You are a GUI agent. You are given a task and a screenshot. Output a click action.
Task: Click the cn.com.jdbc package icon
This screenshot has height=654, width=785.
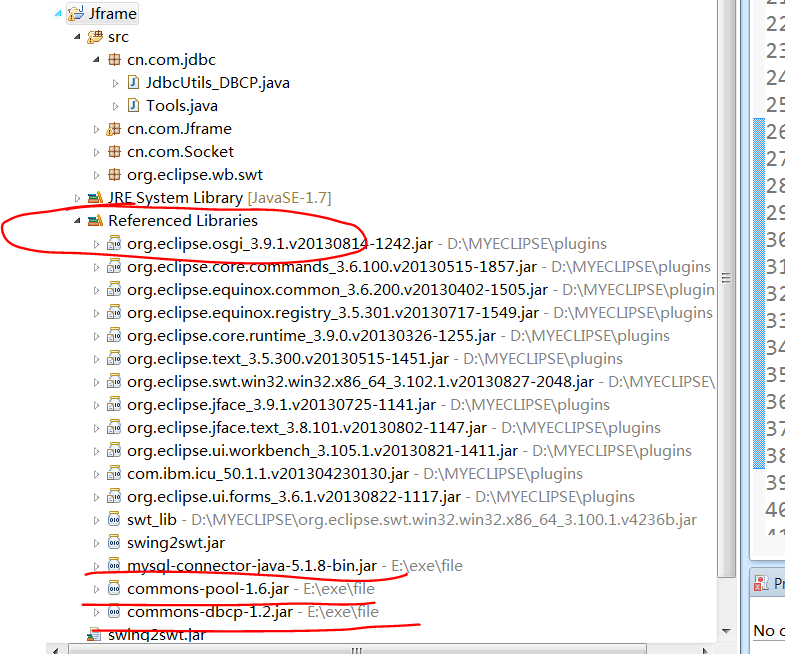115,60
